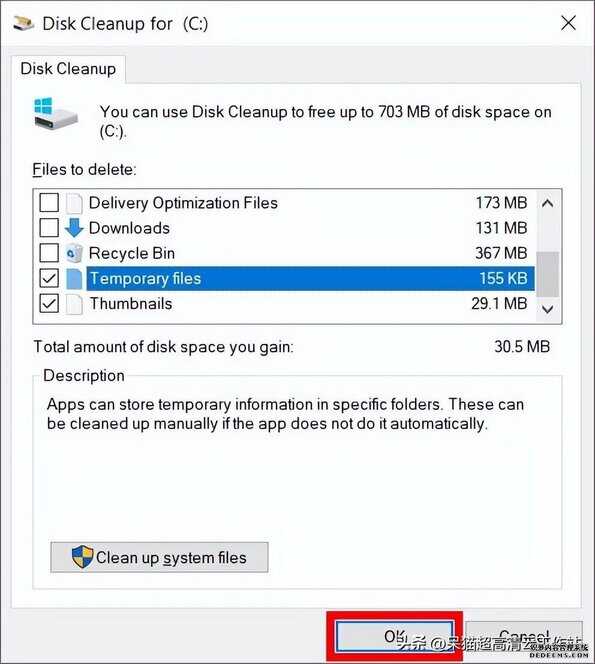Image resolution: width=595 pixels, height=664 pixels.
Task: Uncheck the Thumbnails checkbox
Action: (49, 304)
